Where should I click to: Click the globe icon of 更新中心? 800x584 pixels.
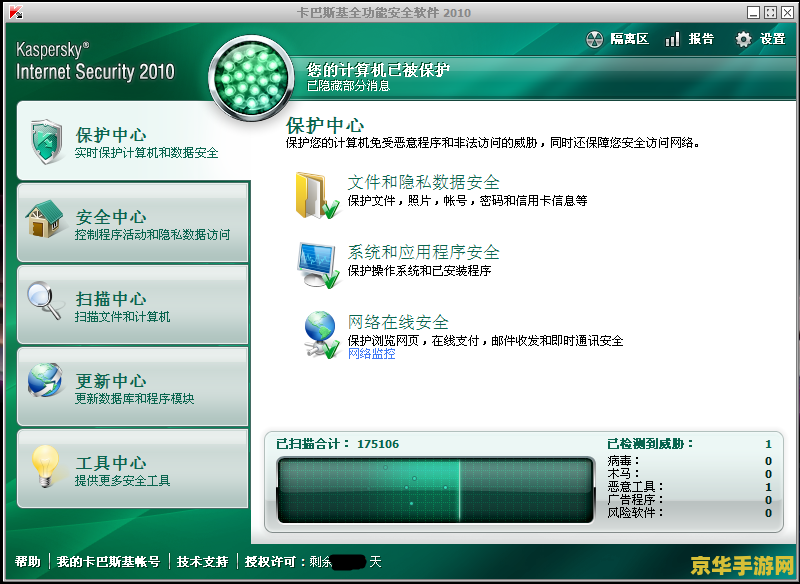[x=45, y=380]
